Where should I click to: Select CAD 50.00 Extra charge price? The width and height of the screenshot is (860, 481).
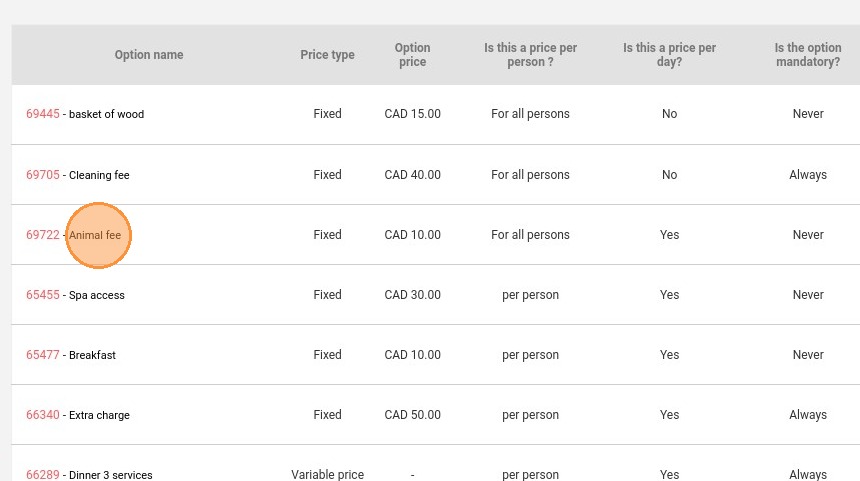tap(412, 415)
